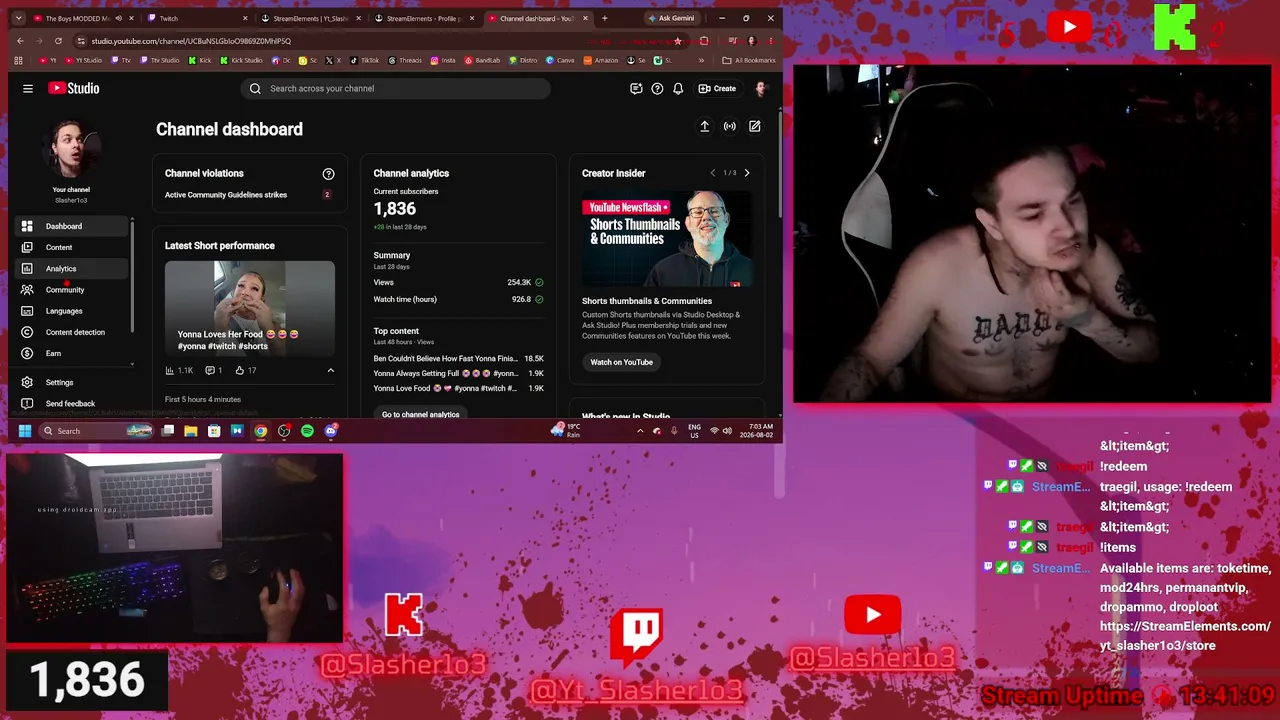This screenshot has height=720, width=1280.
Task: Collapse the Latest Short performance details
Action: click(331, 370)
